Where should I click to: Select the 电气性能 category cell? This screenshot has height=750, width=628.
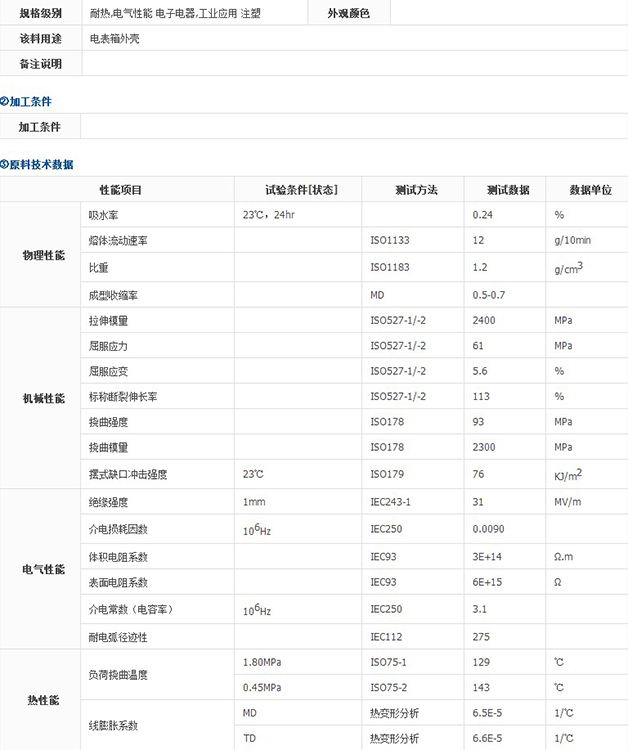tap(43, 569)
